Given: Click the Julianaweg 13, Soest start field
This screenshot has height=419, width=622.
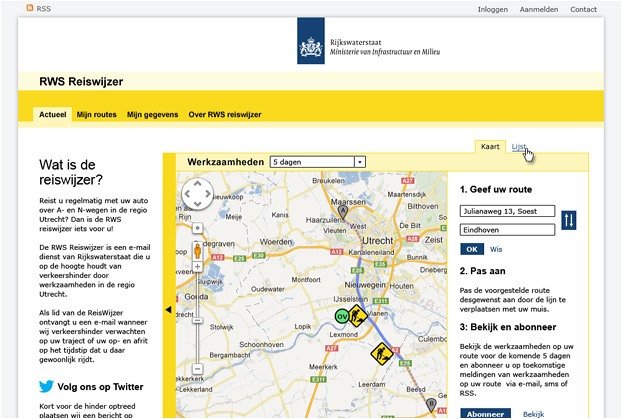Looking at the screenshot, I should (x=507, y=211).
